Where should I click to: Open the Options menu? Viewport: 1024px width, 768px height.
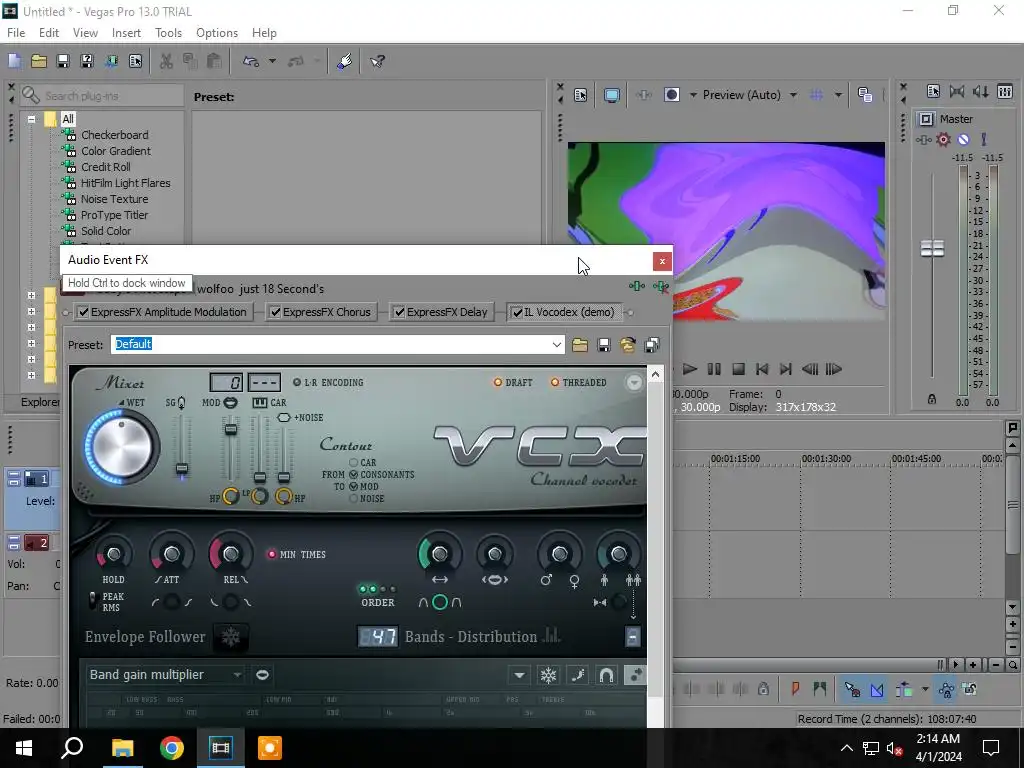pos(217,33)
